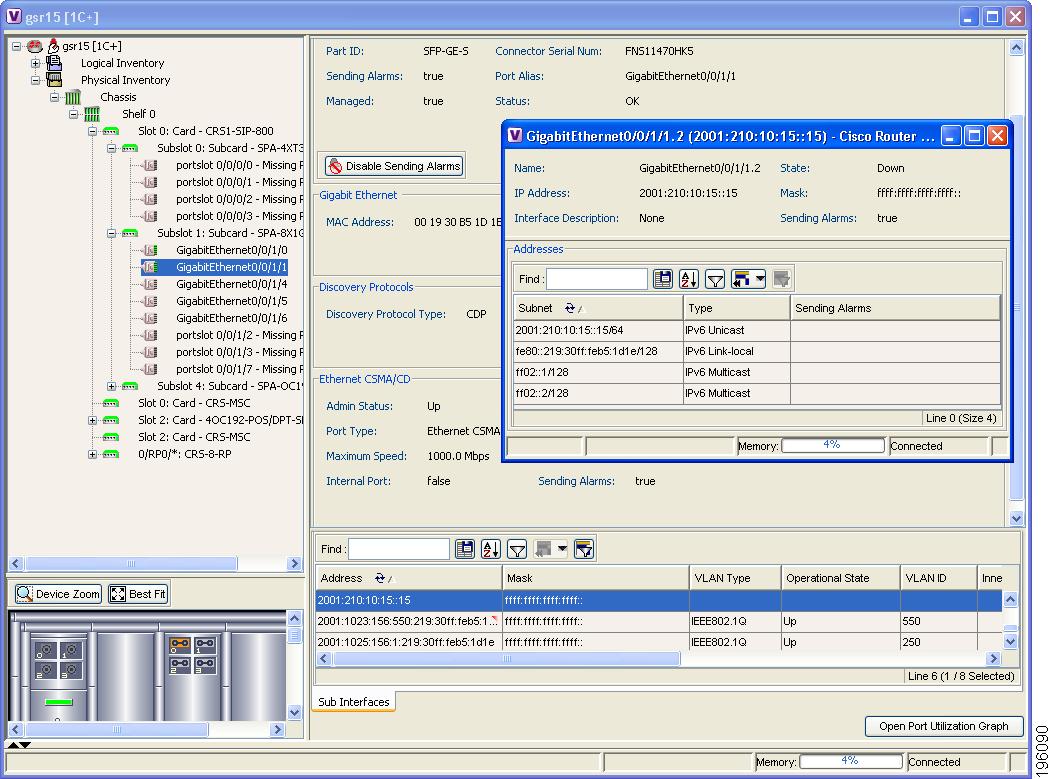Expand Subslot 4: Subcard SPA-OC1
The image size is (1053, 779).
coord(111,386)
